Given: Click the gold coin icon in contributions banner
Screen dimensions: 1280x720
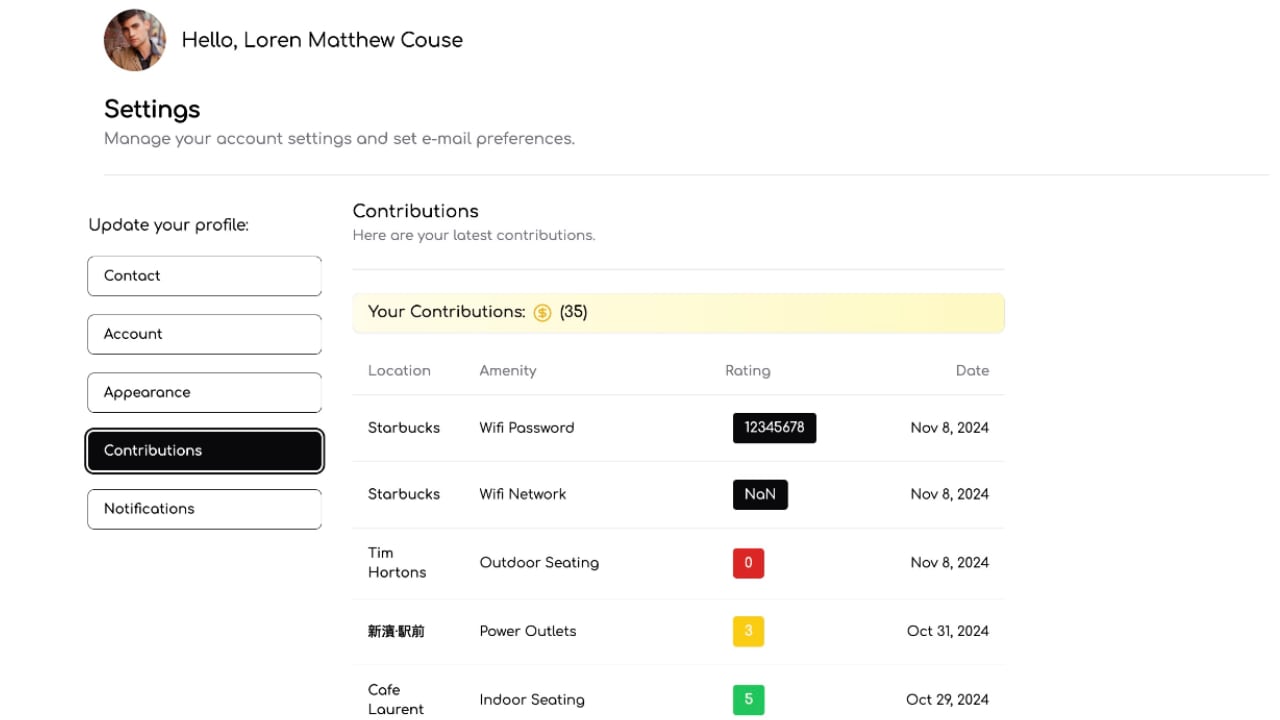Looking at the screenshot, I should tap(542, 313).
